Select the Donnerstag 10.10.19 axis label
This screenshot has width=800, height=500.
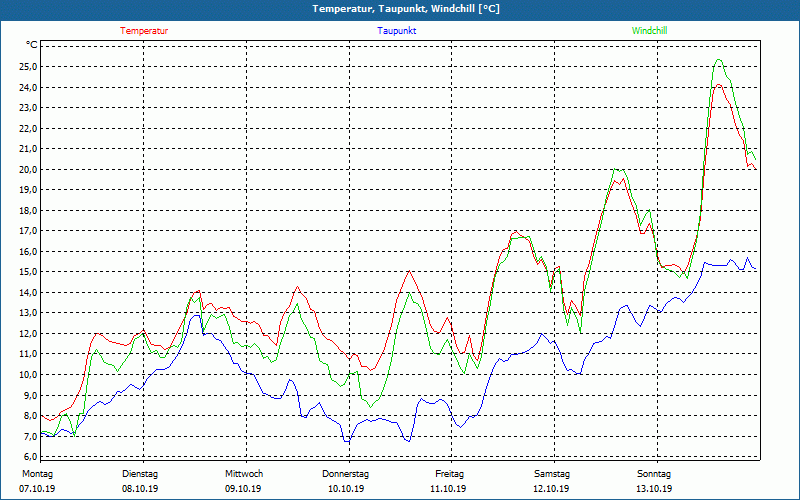345,481
